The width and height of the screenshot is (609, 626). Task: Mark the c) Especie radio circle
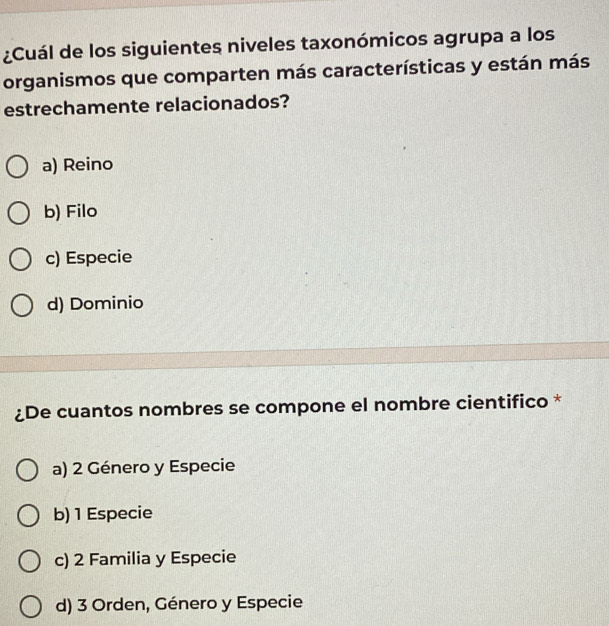pos(20,259)
